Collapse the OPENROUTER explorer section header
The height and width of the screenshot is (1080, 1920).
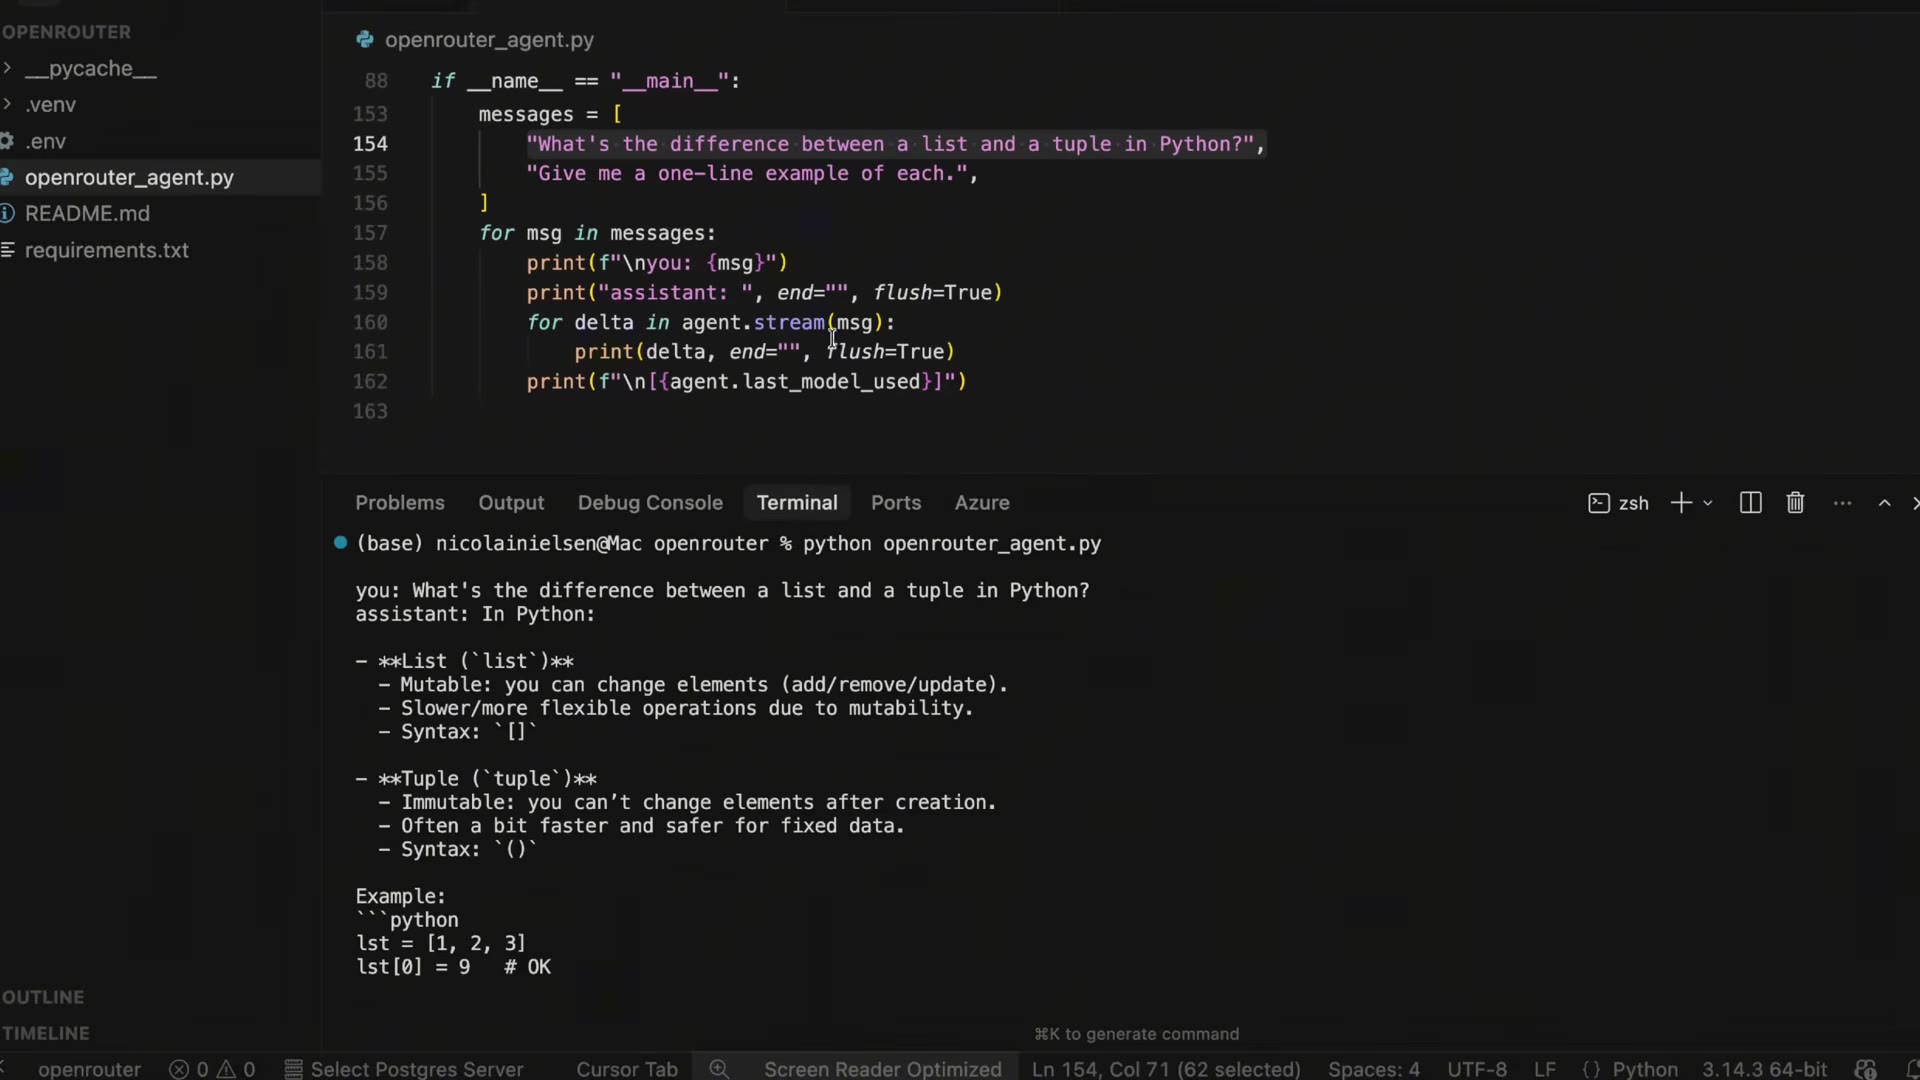point(66,32)
